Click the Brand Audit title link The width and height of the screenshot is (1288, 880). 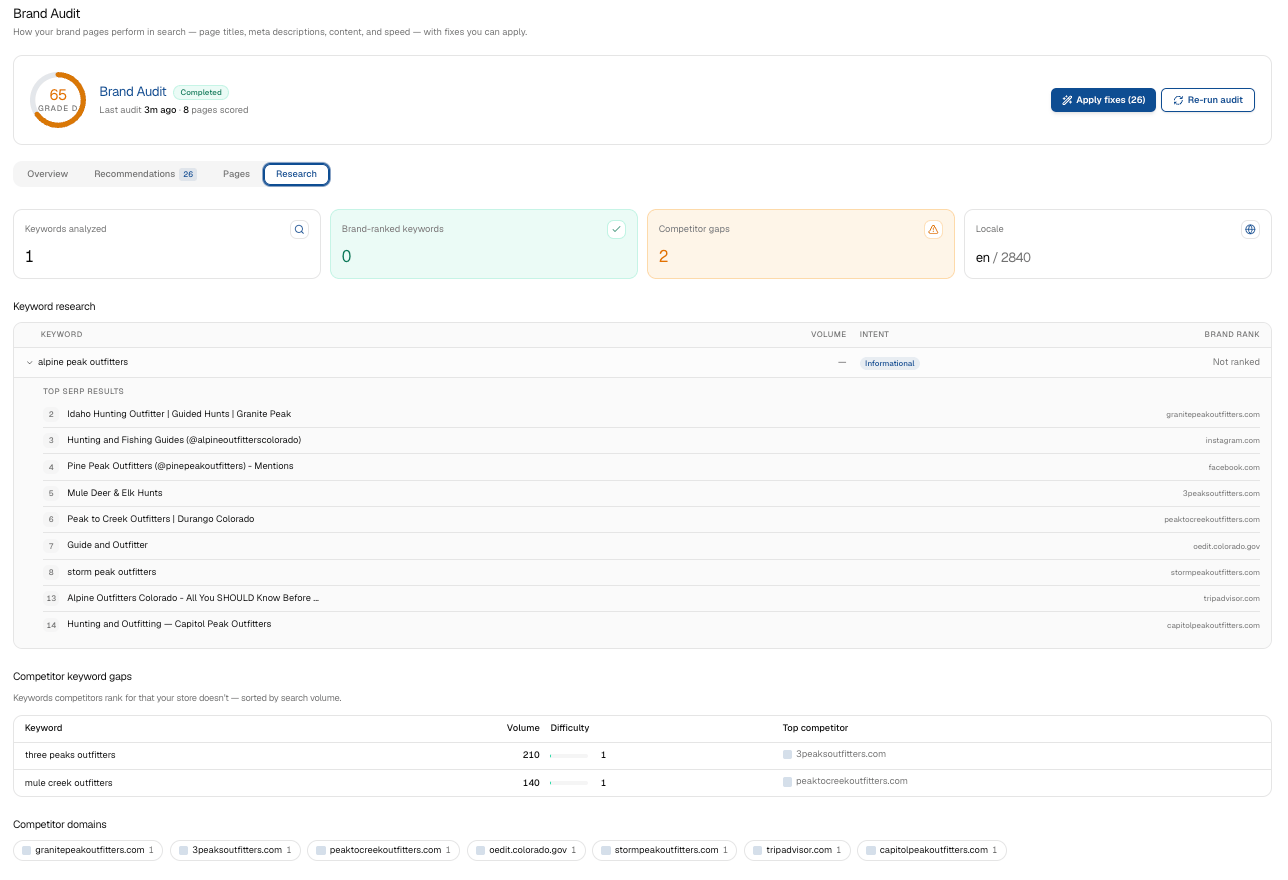(133, 92)
